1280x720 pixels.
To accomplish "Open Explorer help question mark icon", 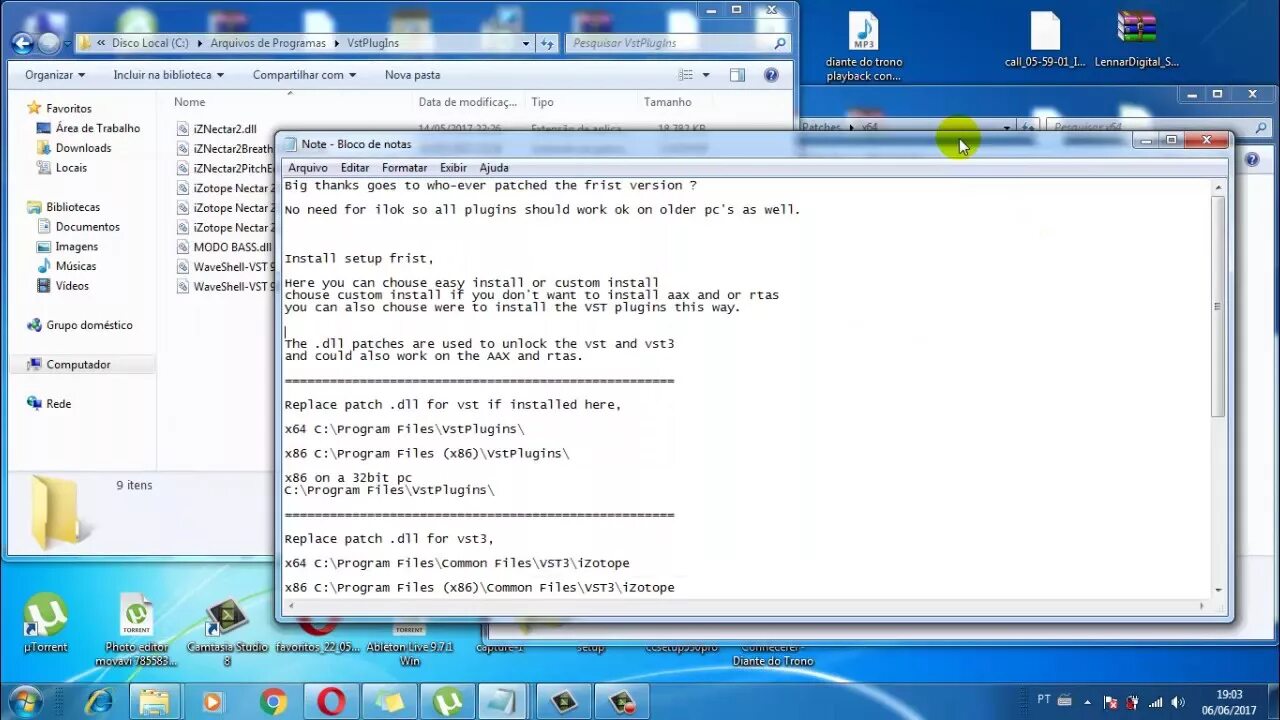I will [771, 75].
